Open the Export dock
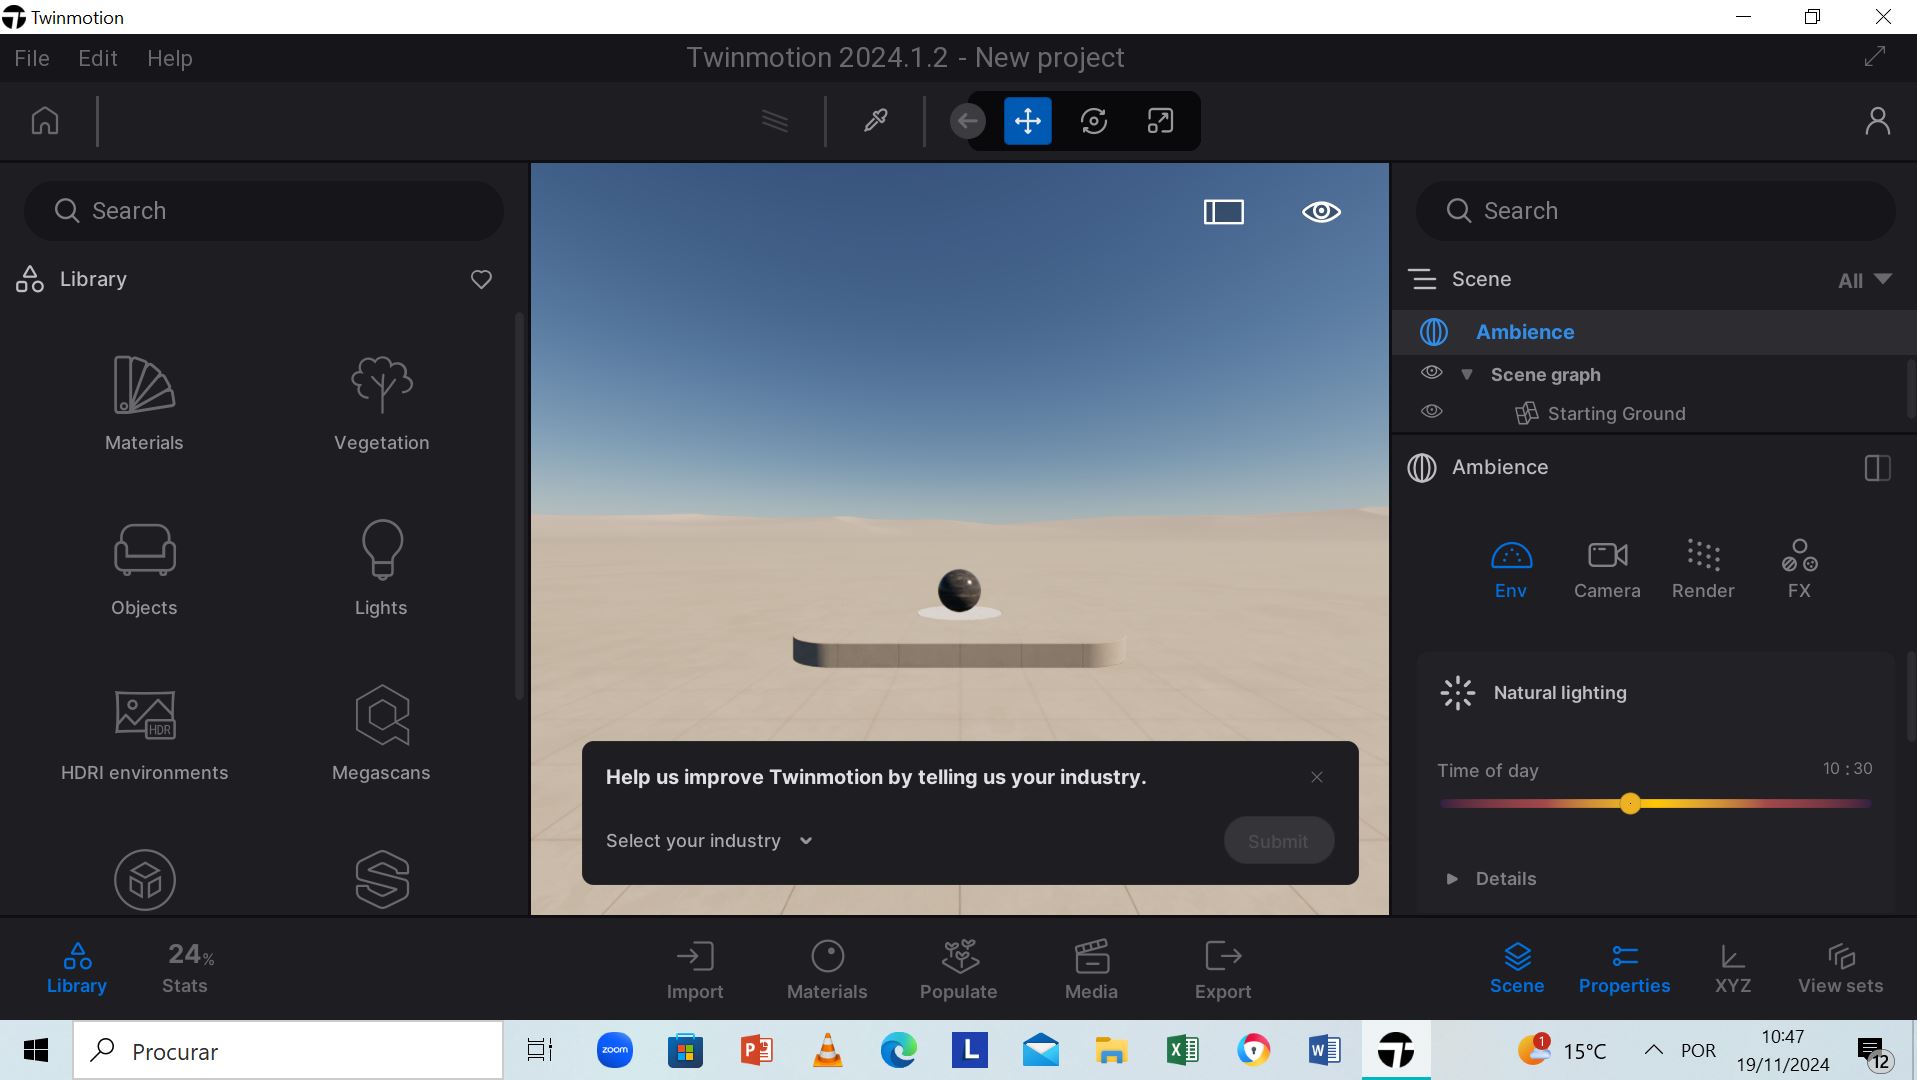The width and height of the screenshot is (1917, 1080). (1223, 970)
